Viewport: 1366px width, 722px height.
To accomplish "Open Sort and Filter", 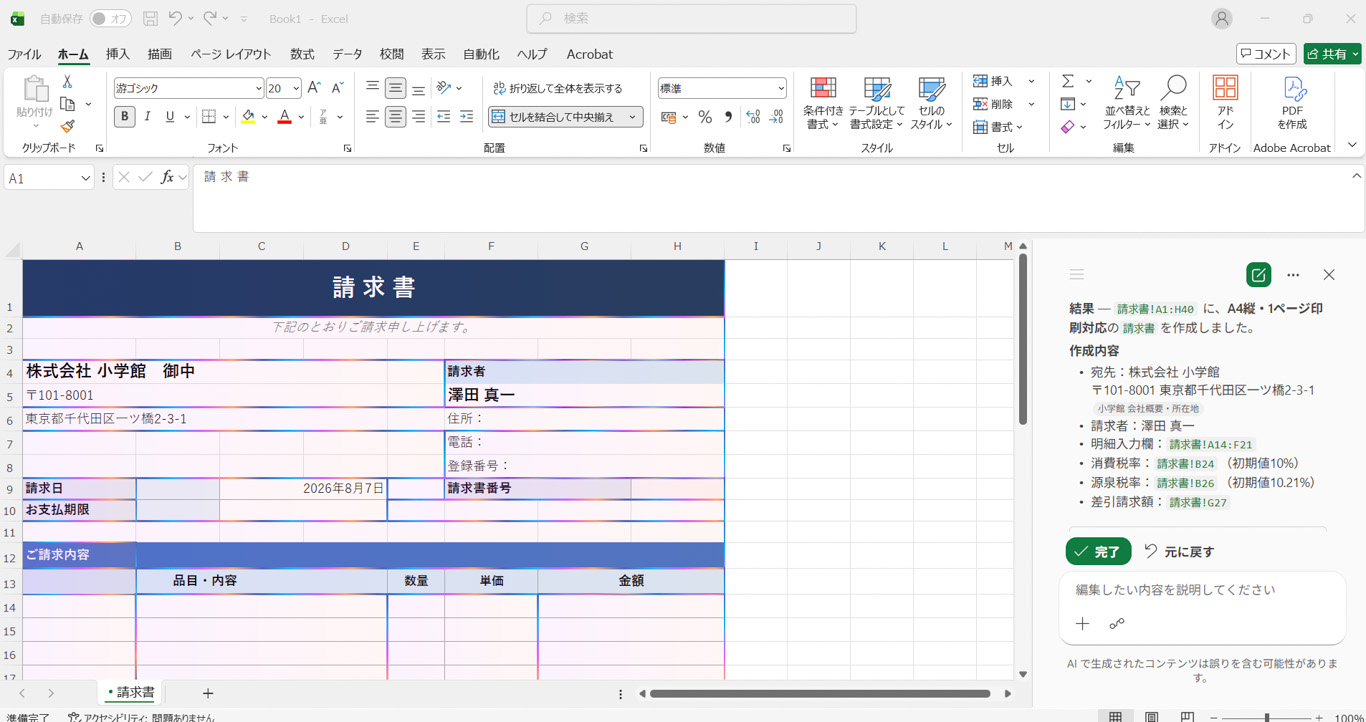I will click(x=1127, y=103).
